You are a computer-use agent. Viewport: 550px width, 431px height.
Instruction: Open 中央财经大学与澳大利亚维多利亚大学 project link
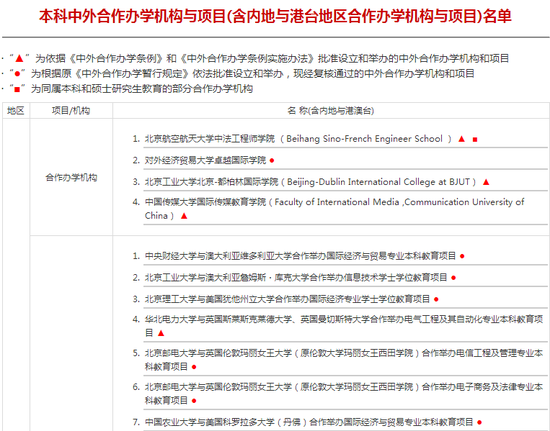point(300,256)
